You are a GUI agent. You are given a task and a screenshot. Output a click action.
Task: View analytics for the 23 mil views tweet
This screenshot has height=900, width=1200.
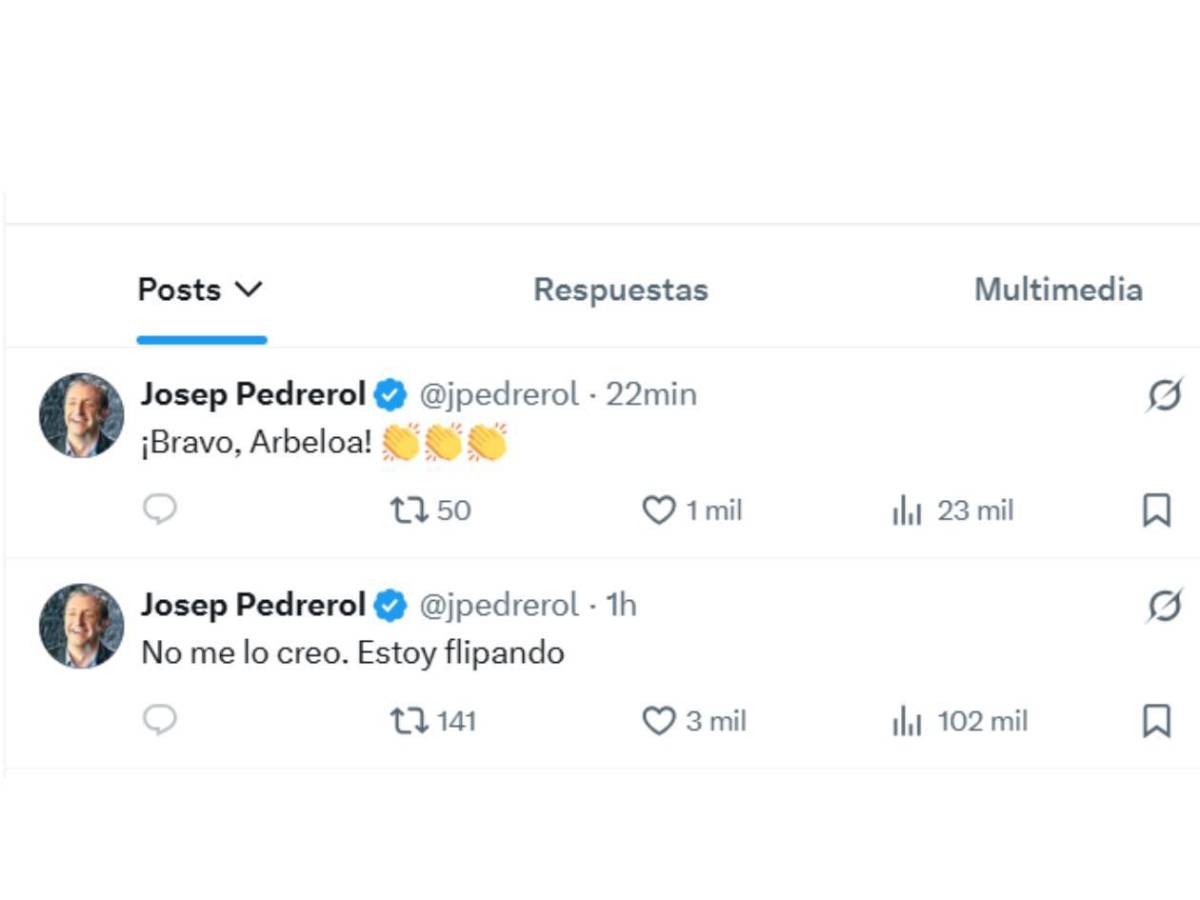coord(906,510)
